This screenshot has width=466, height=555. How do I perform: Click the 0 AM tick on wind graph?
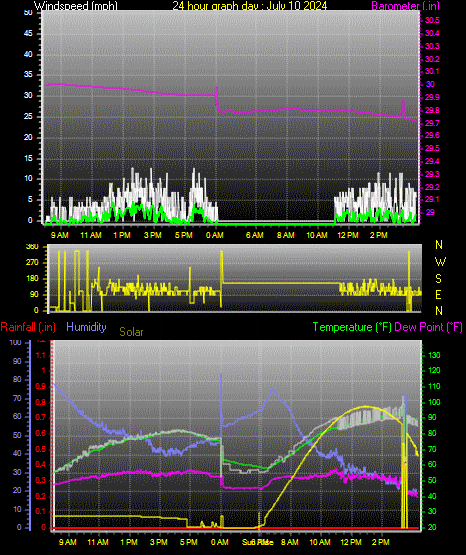[x=214, y=235]
